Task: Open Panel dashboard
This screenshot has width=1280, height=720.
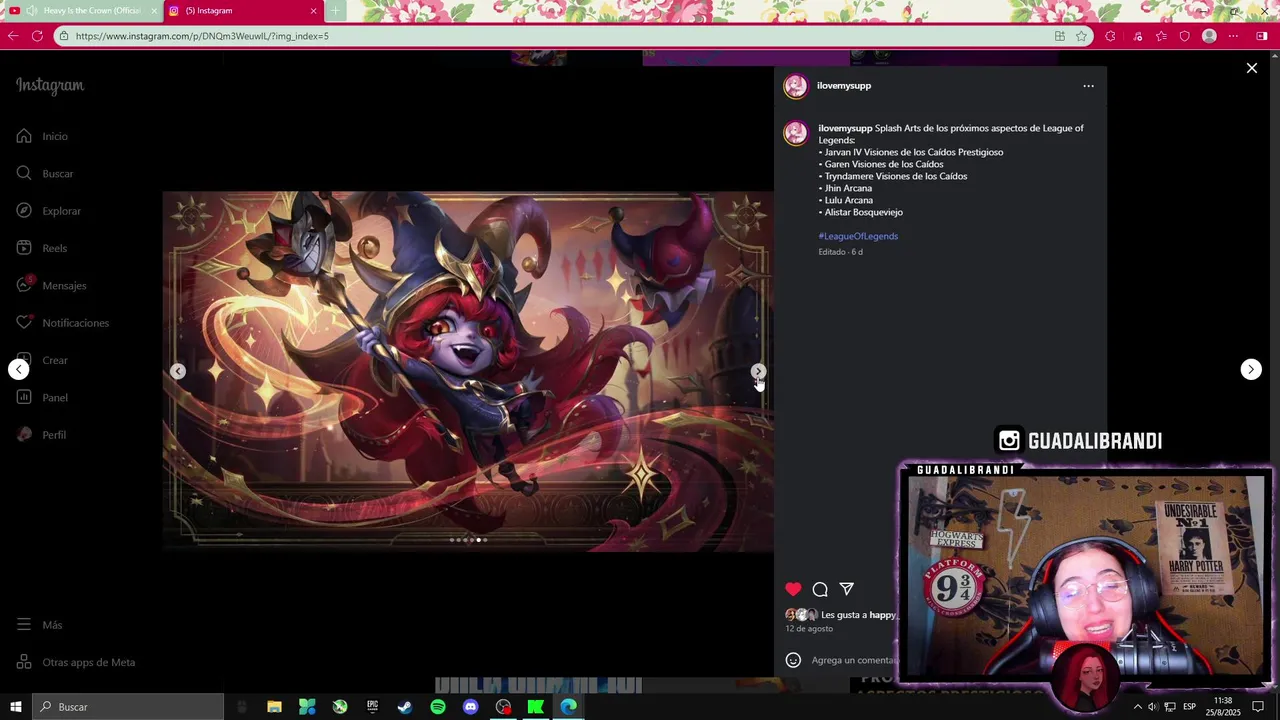Action: (42, 397)
